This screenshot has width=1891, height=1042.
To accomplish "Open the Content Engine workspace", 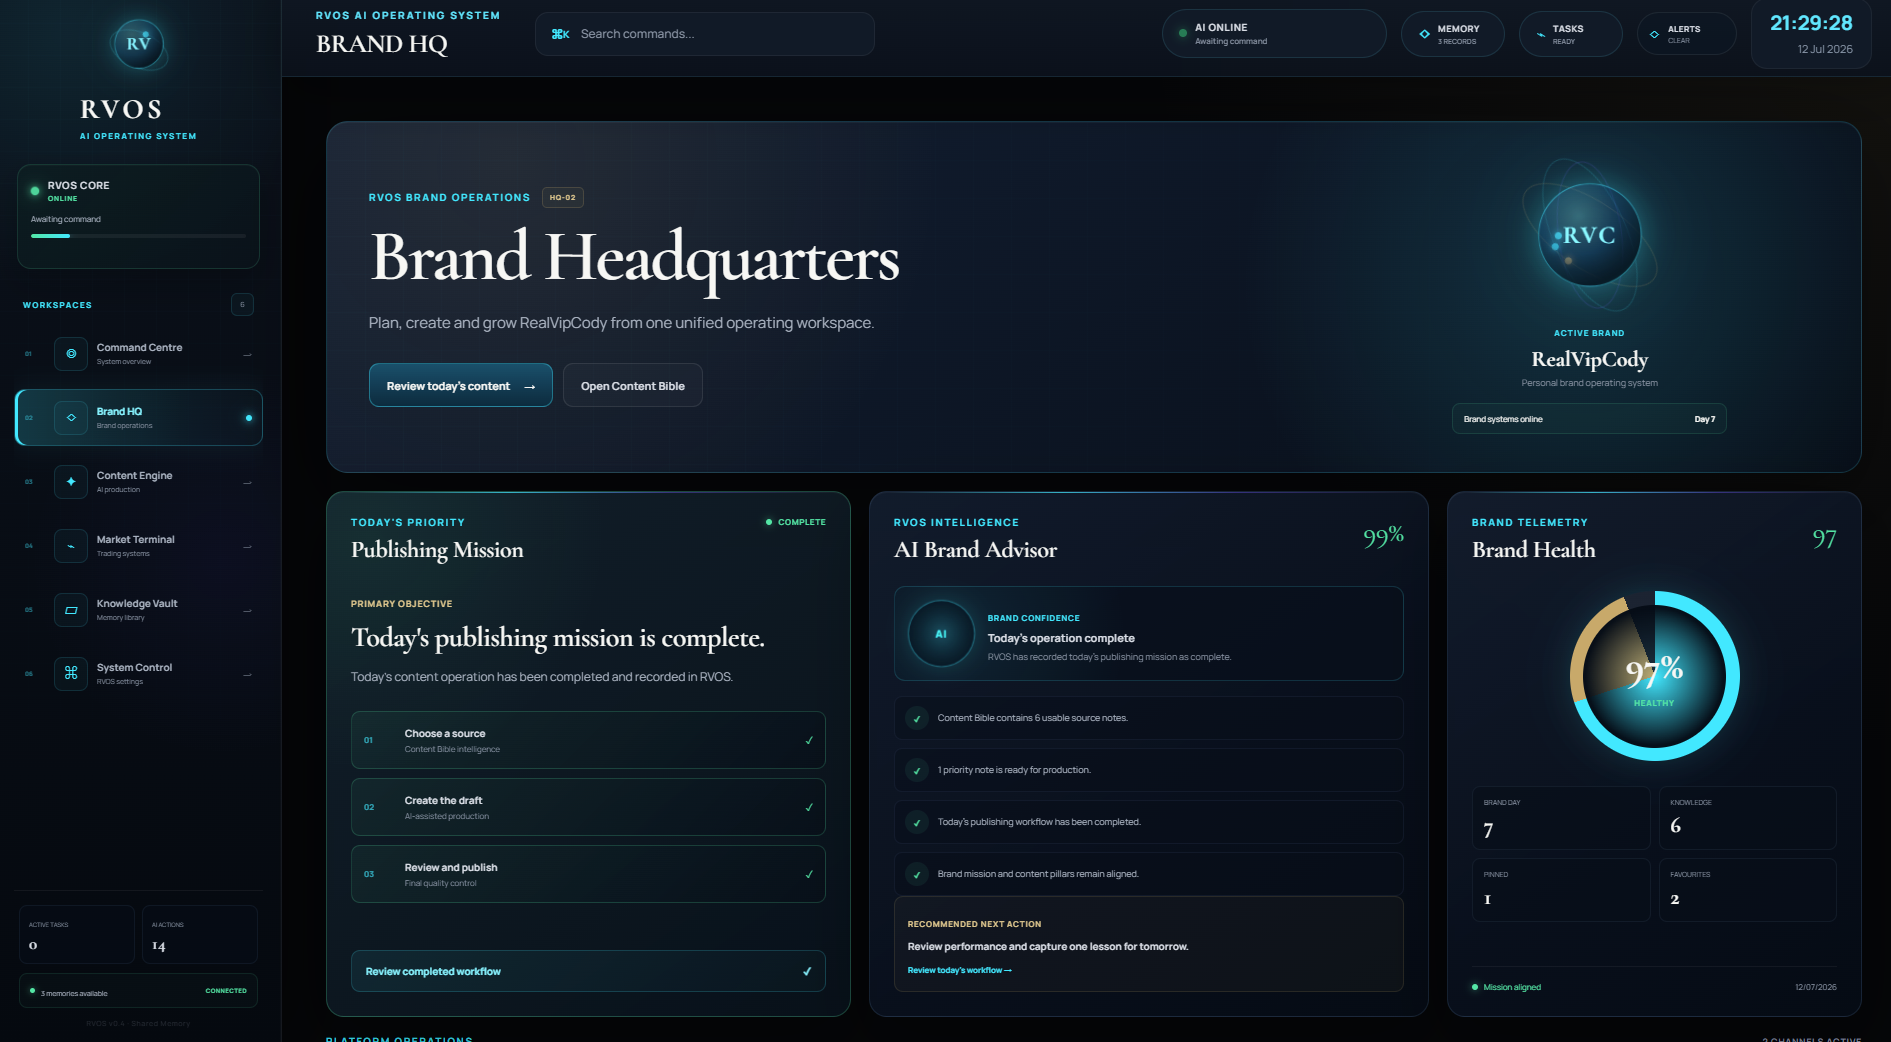I will click(139, 482).
